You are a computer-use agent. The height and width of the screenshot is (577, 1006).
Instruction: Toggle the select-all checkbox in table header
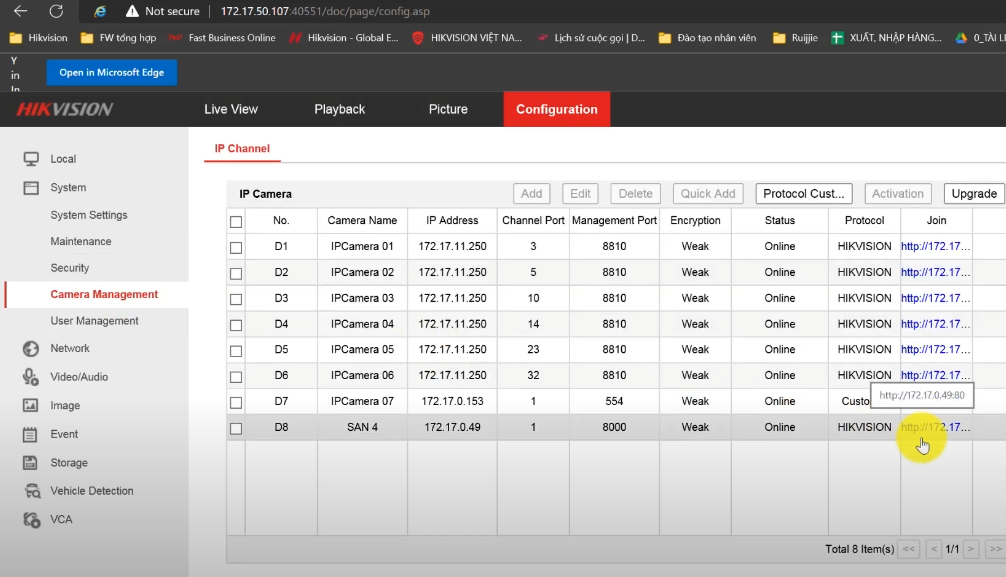(236, 222)
